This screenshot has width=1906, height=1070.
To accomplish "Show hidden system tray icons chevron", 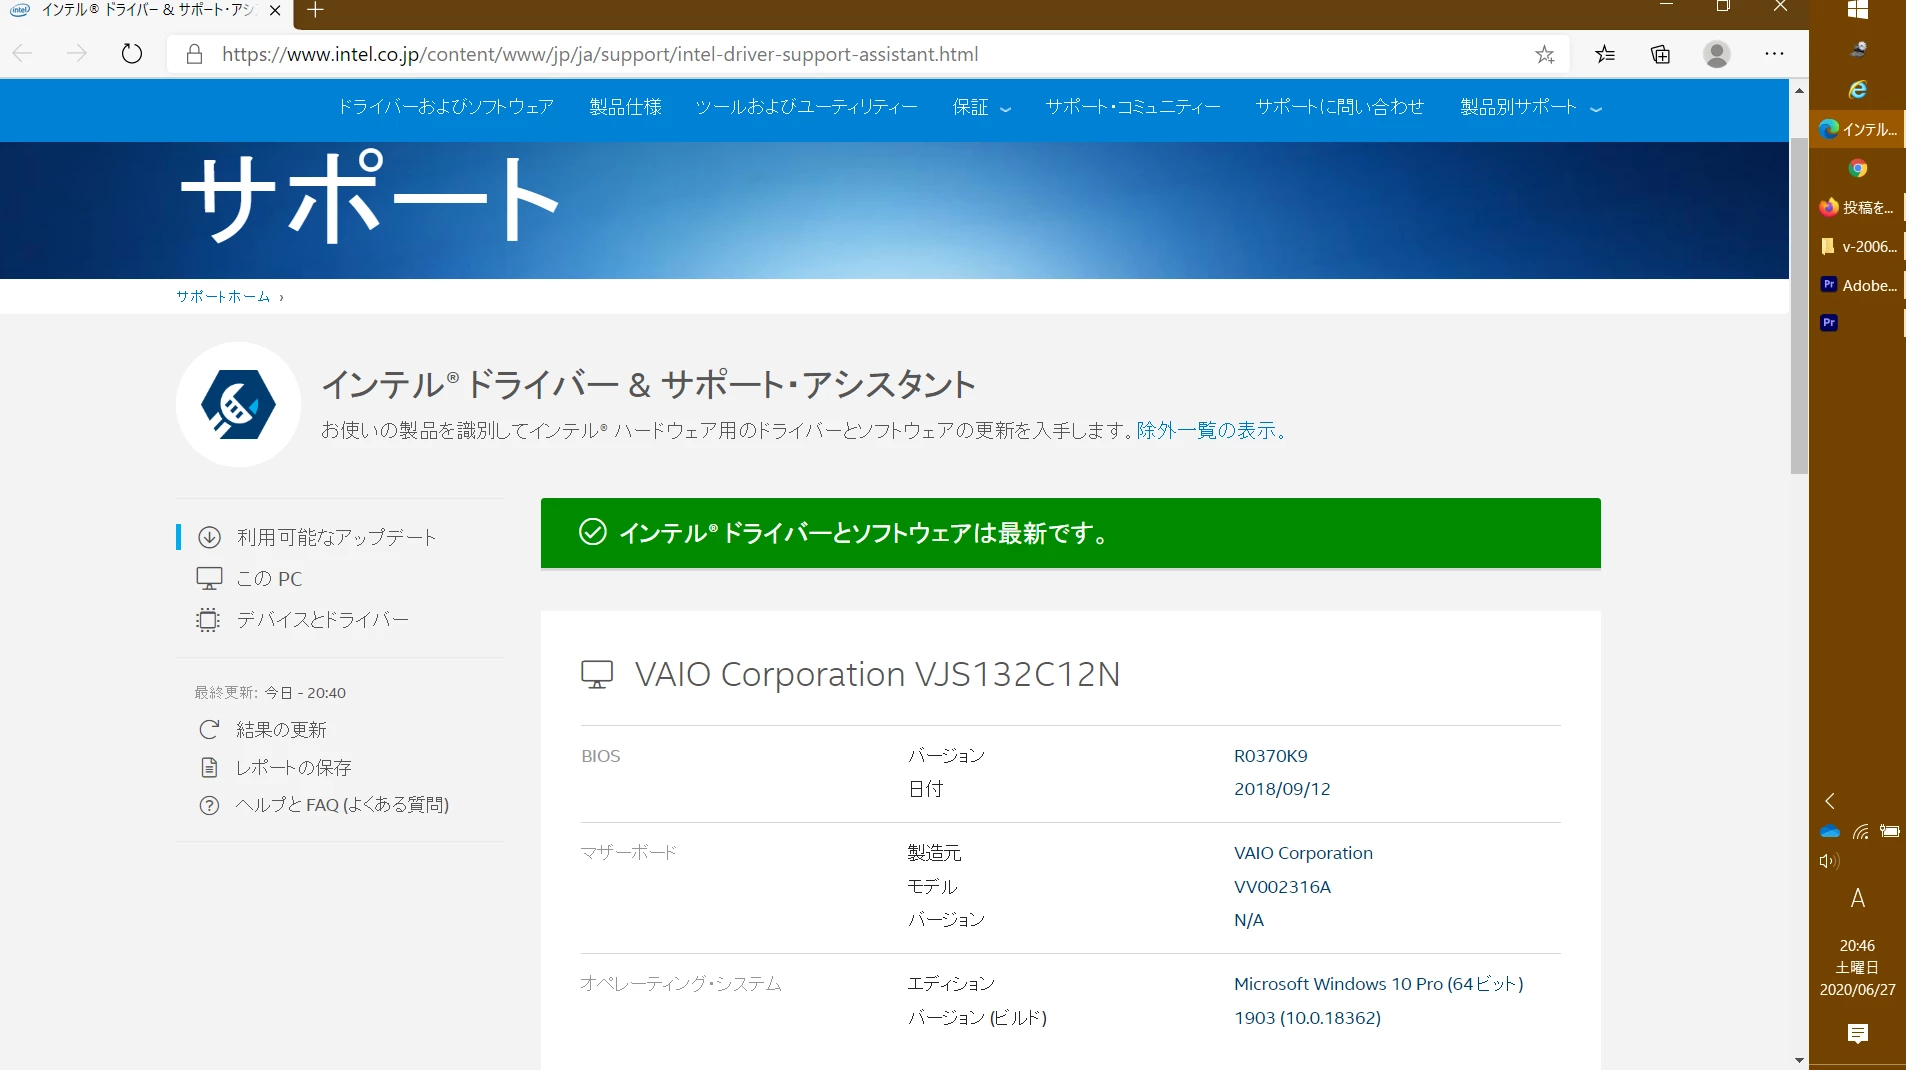I will click(x=1829, y=801).
